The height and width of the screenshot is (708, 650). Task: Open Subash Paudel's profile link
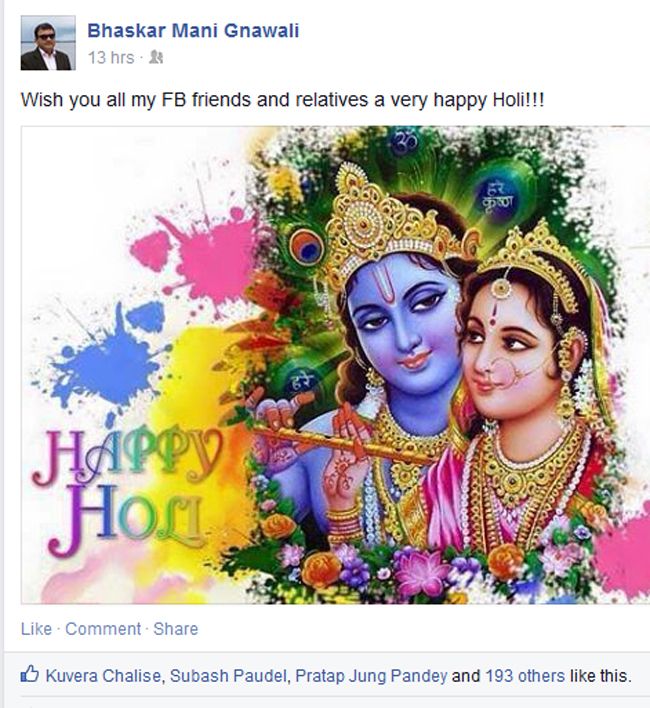228,676
